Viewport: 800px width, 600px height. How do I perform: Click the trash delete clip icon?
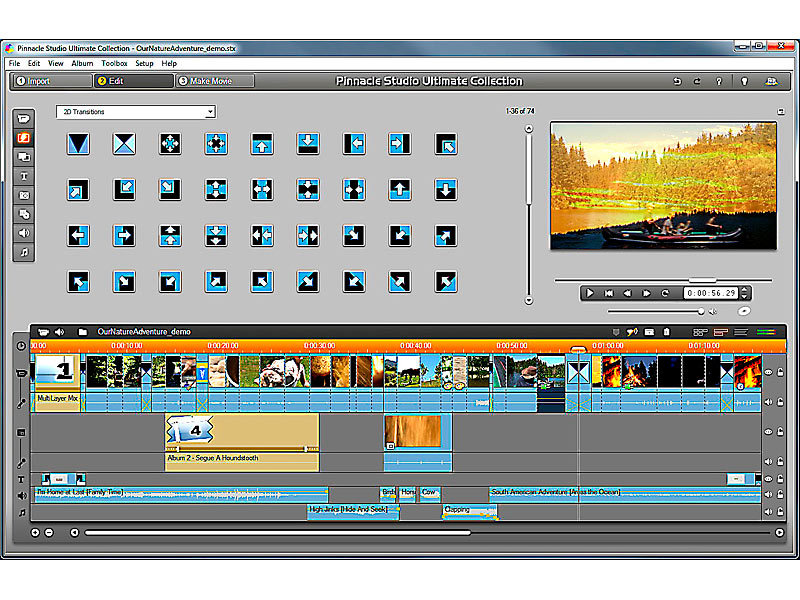pyautogui.click(x=666, y=332)
